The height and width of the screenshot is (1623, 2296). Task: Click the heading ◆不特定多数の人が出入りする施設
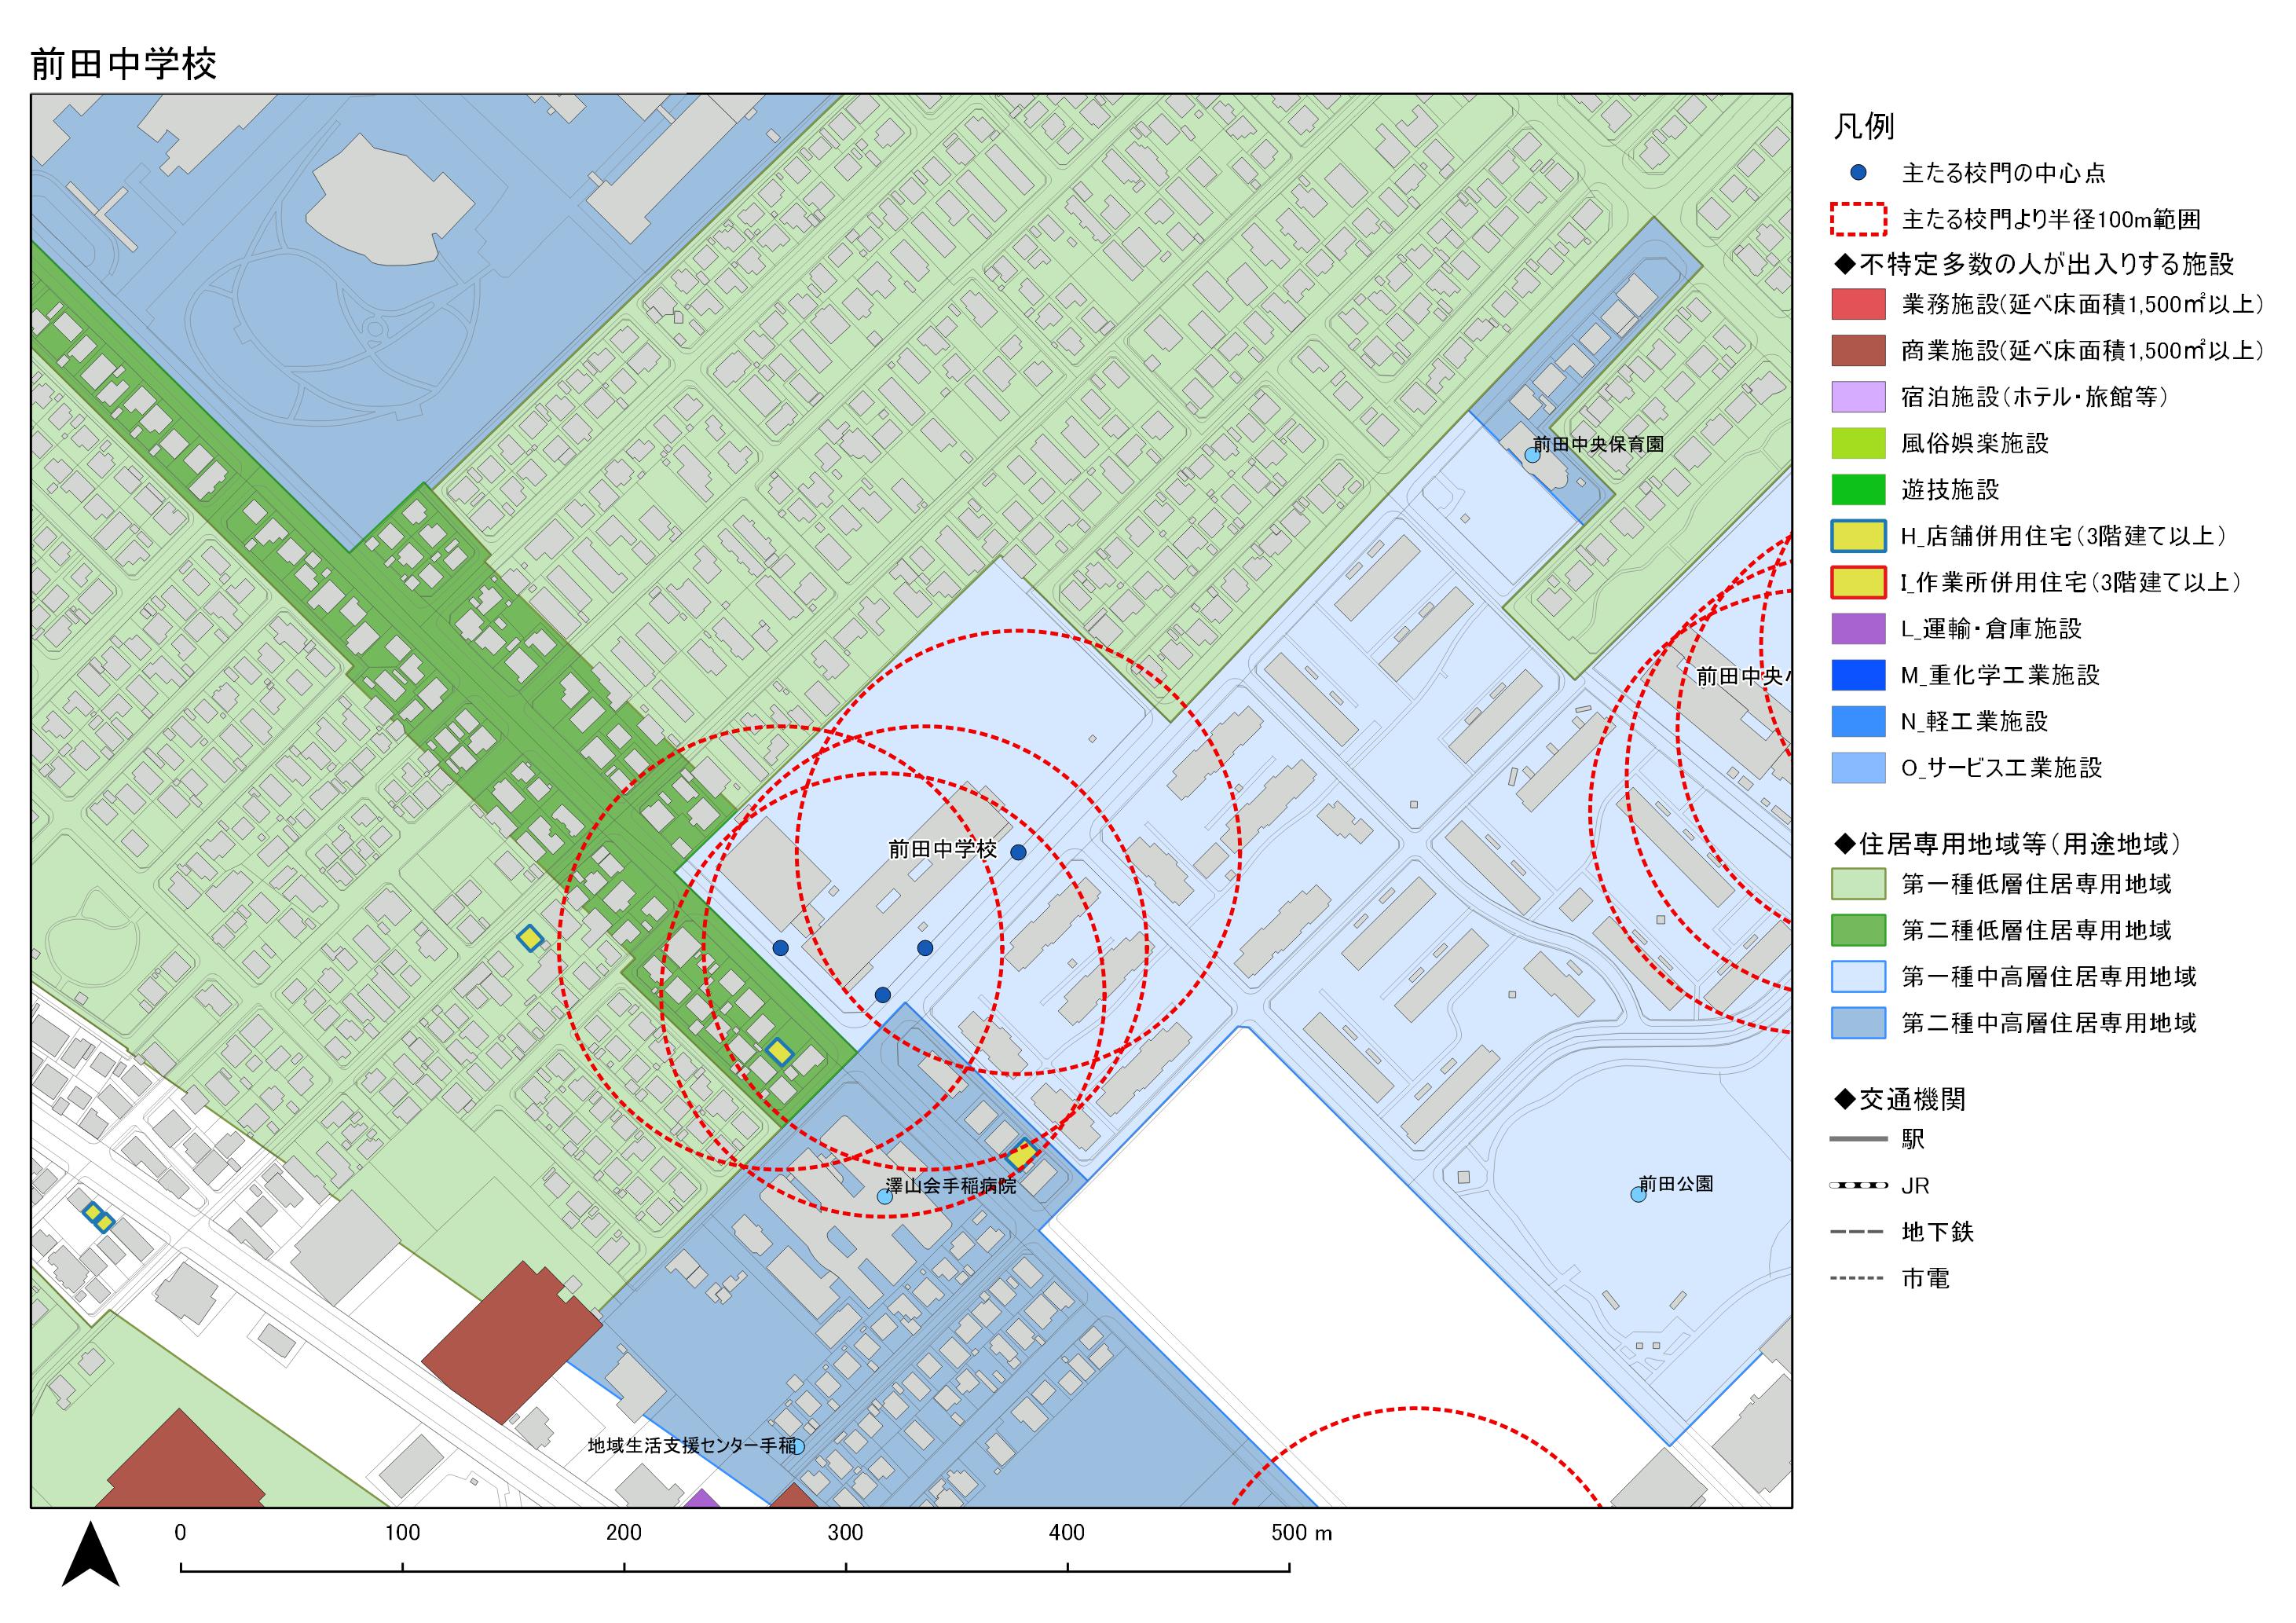(2033, 264)
